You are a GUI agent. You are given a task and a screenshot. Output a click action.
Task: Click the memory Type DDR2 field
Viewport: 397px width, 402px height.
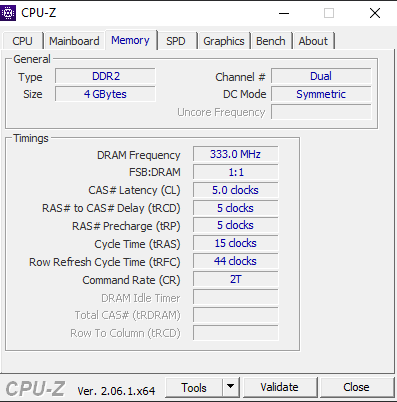tap(105, 76)
